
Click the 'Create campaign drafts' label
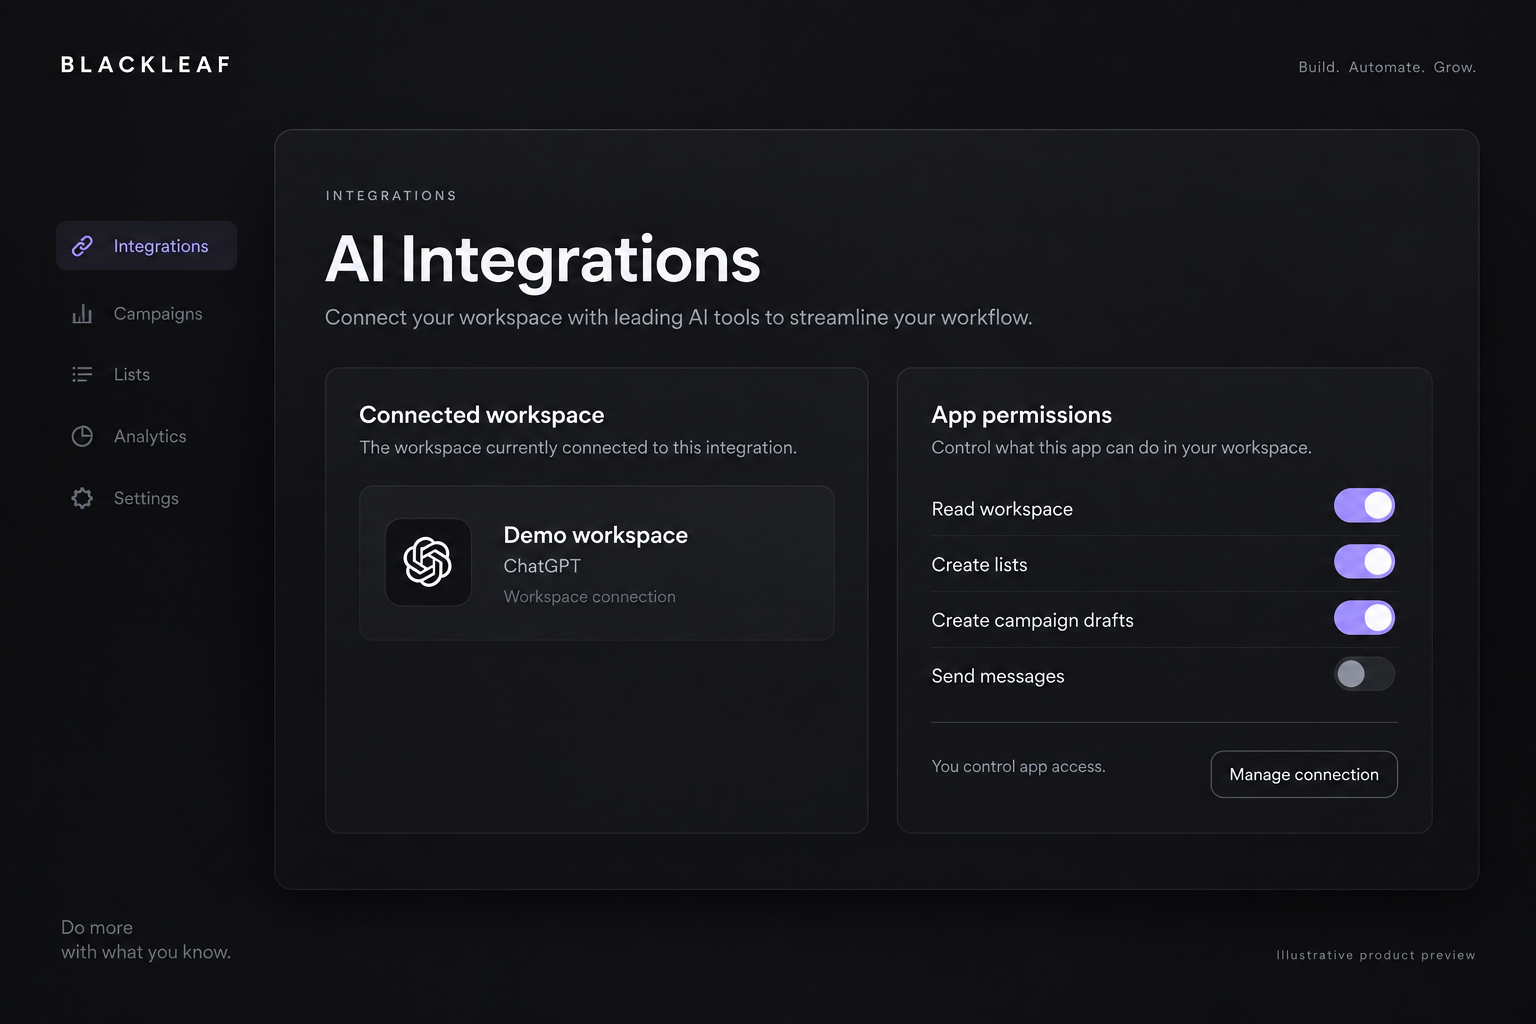click(1033, 621)
